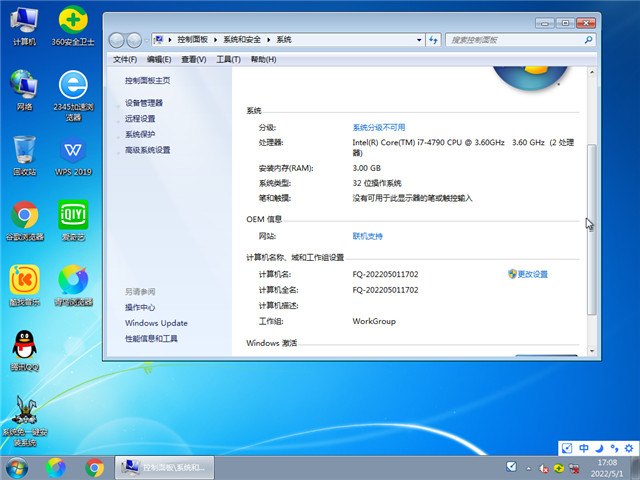Select the 回收站 recycle bin icon
The image size is (640, 480).
24,156
